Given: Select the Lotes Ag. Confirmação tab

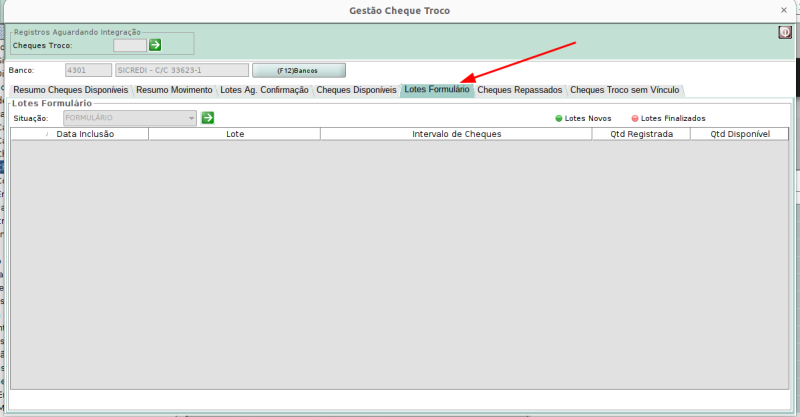Looking at the screenshot, I should point(264,90).
